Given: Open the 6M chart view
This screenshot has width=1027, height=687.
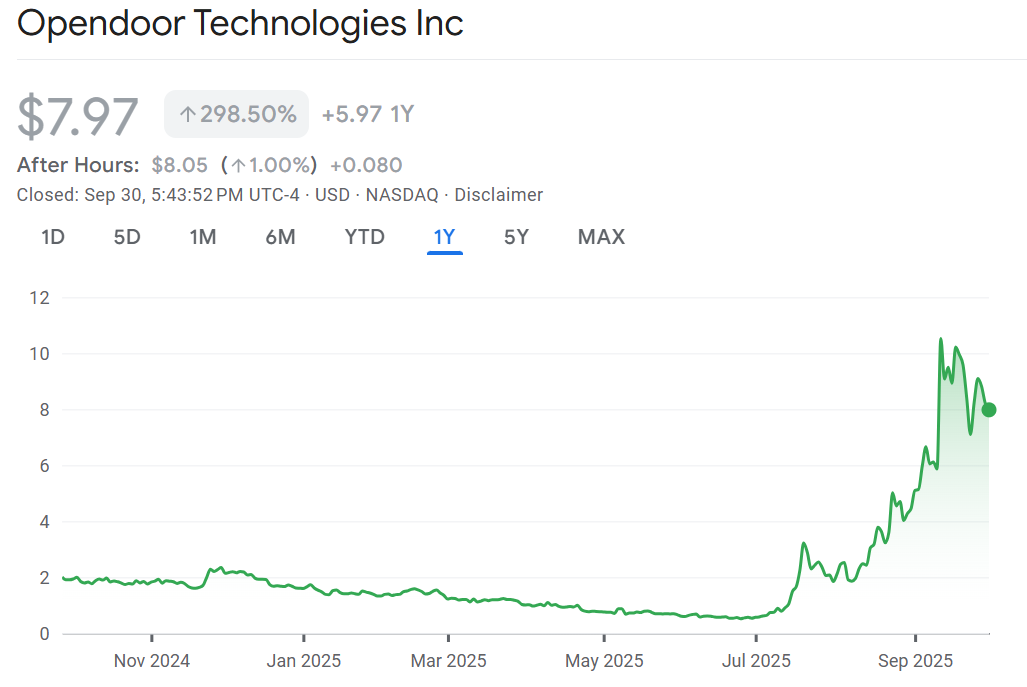Looking at the screenshot, I should tap(281, 237).
